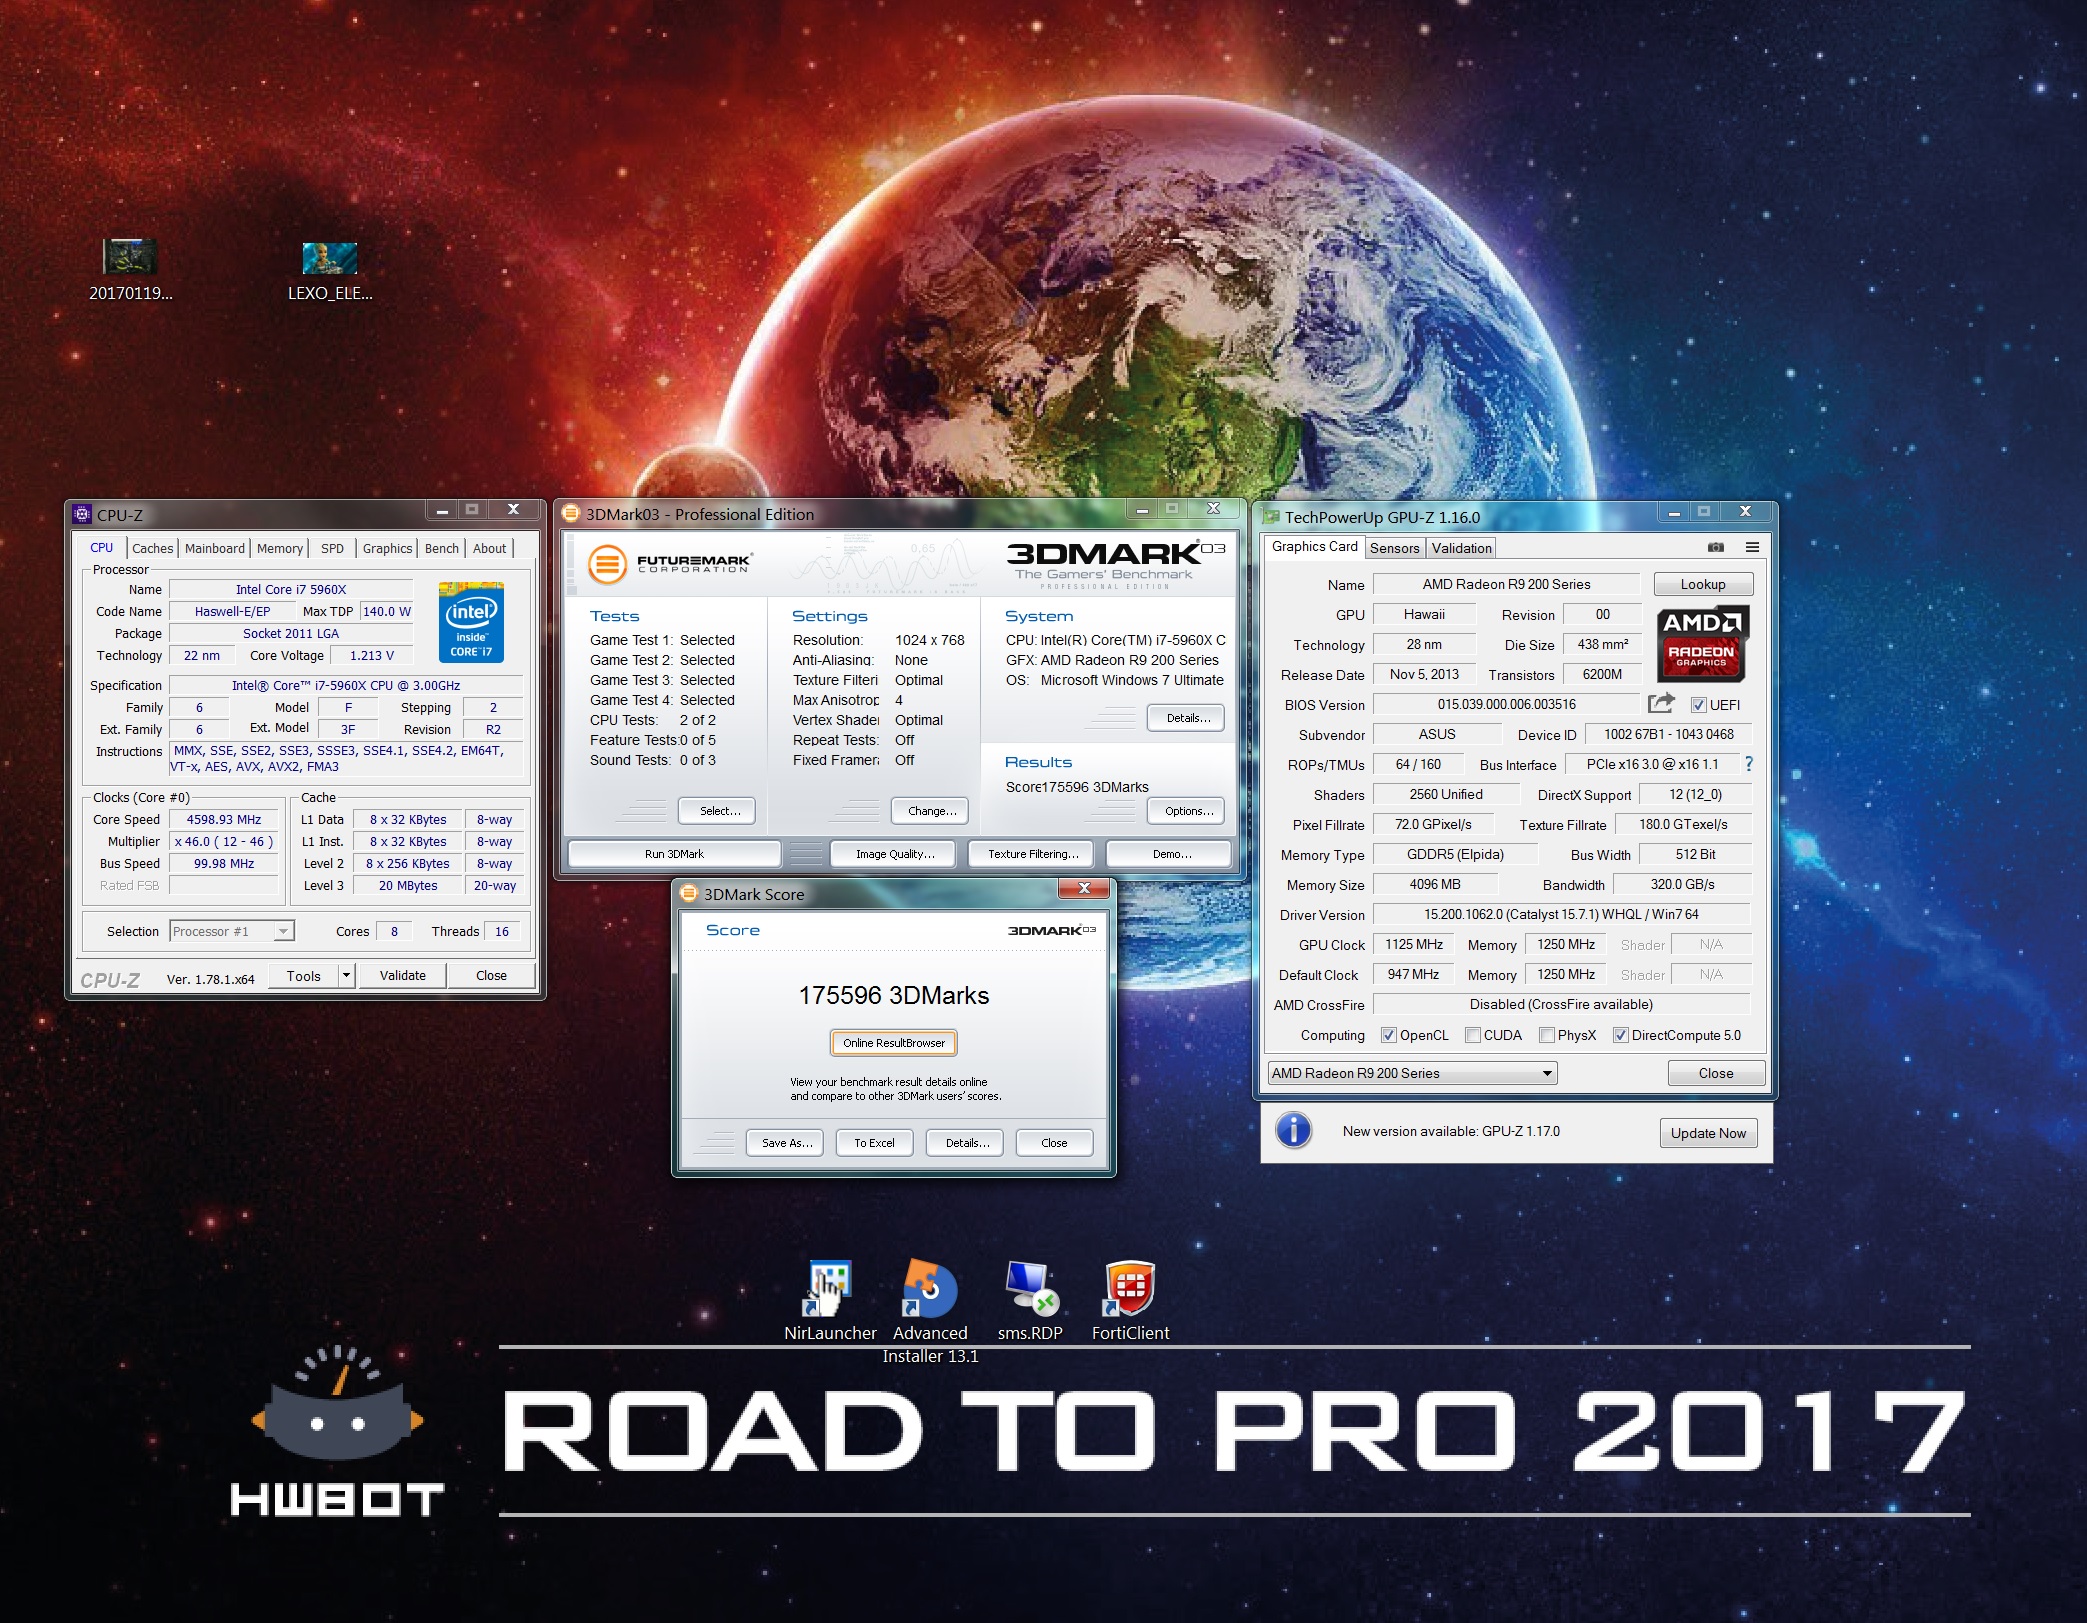Toggle the PhysX checkbox
Screen dimensions: 2087x1623
click(x=1547, y=1035)
